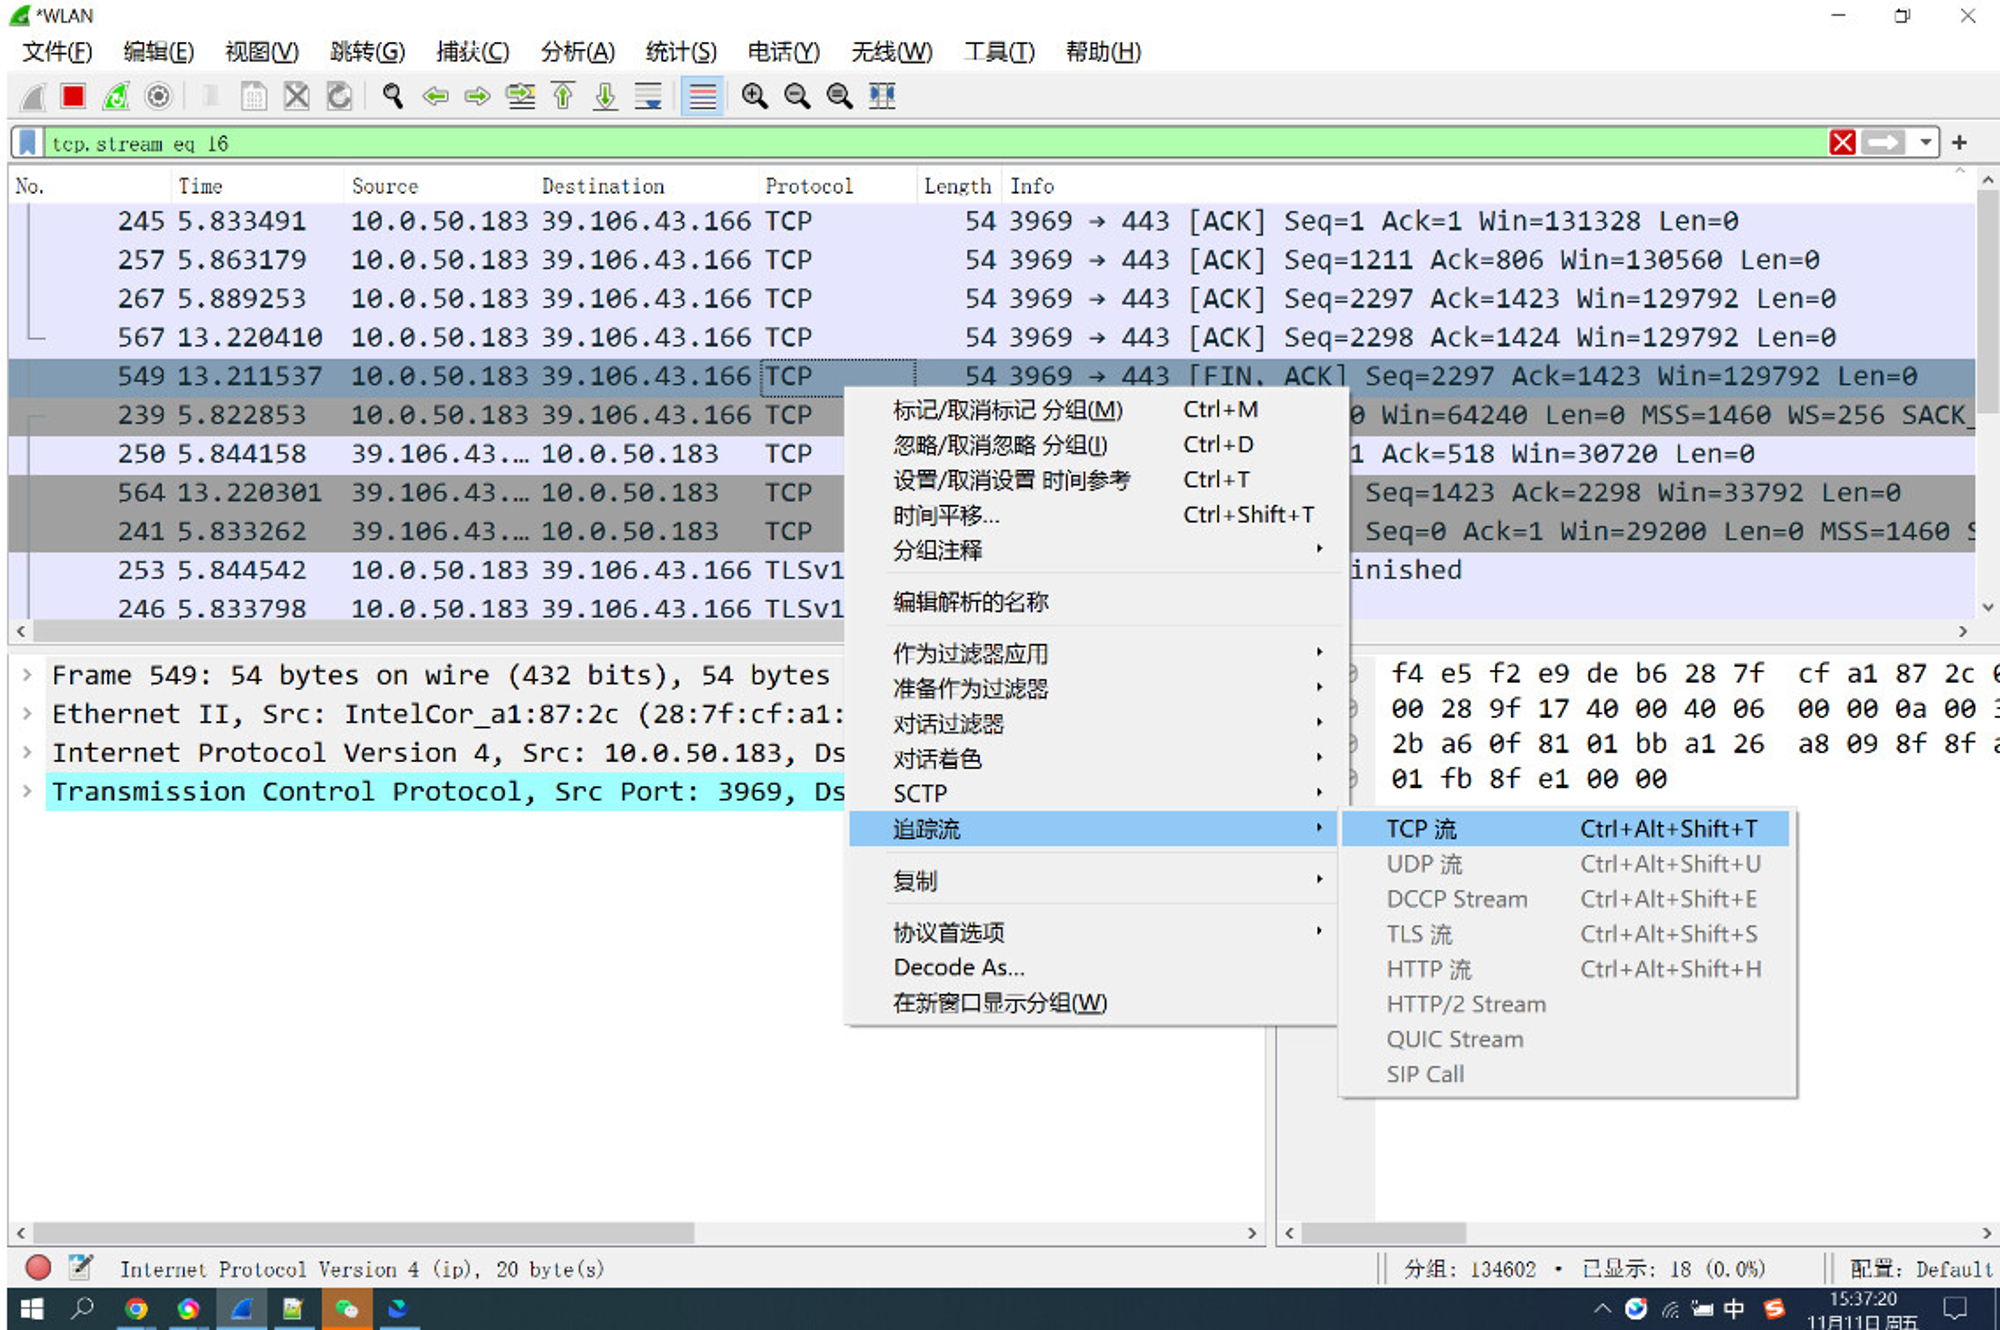Open the Windows Start menu

coord(32,1308)
